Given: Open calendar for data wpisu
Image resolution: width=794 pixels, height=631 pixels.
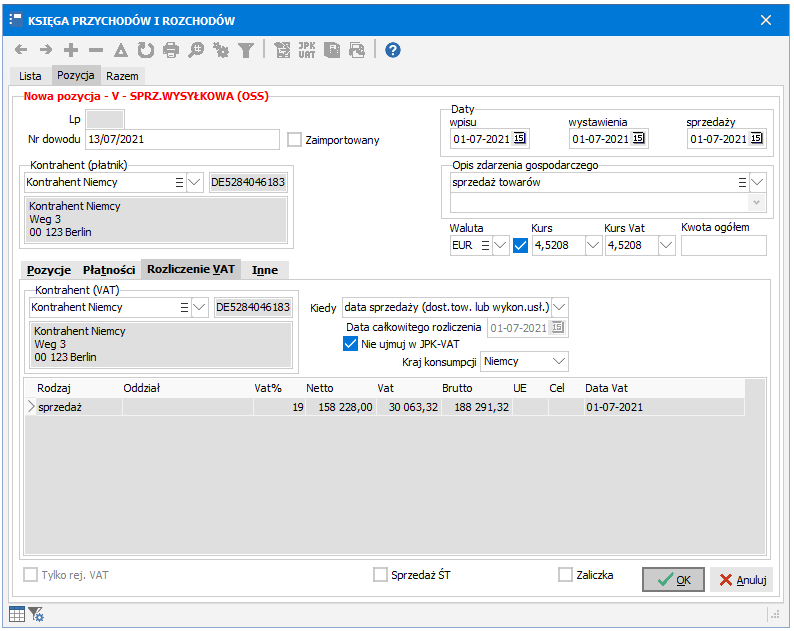Looking at the screenshot, I should 520,138.
